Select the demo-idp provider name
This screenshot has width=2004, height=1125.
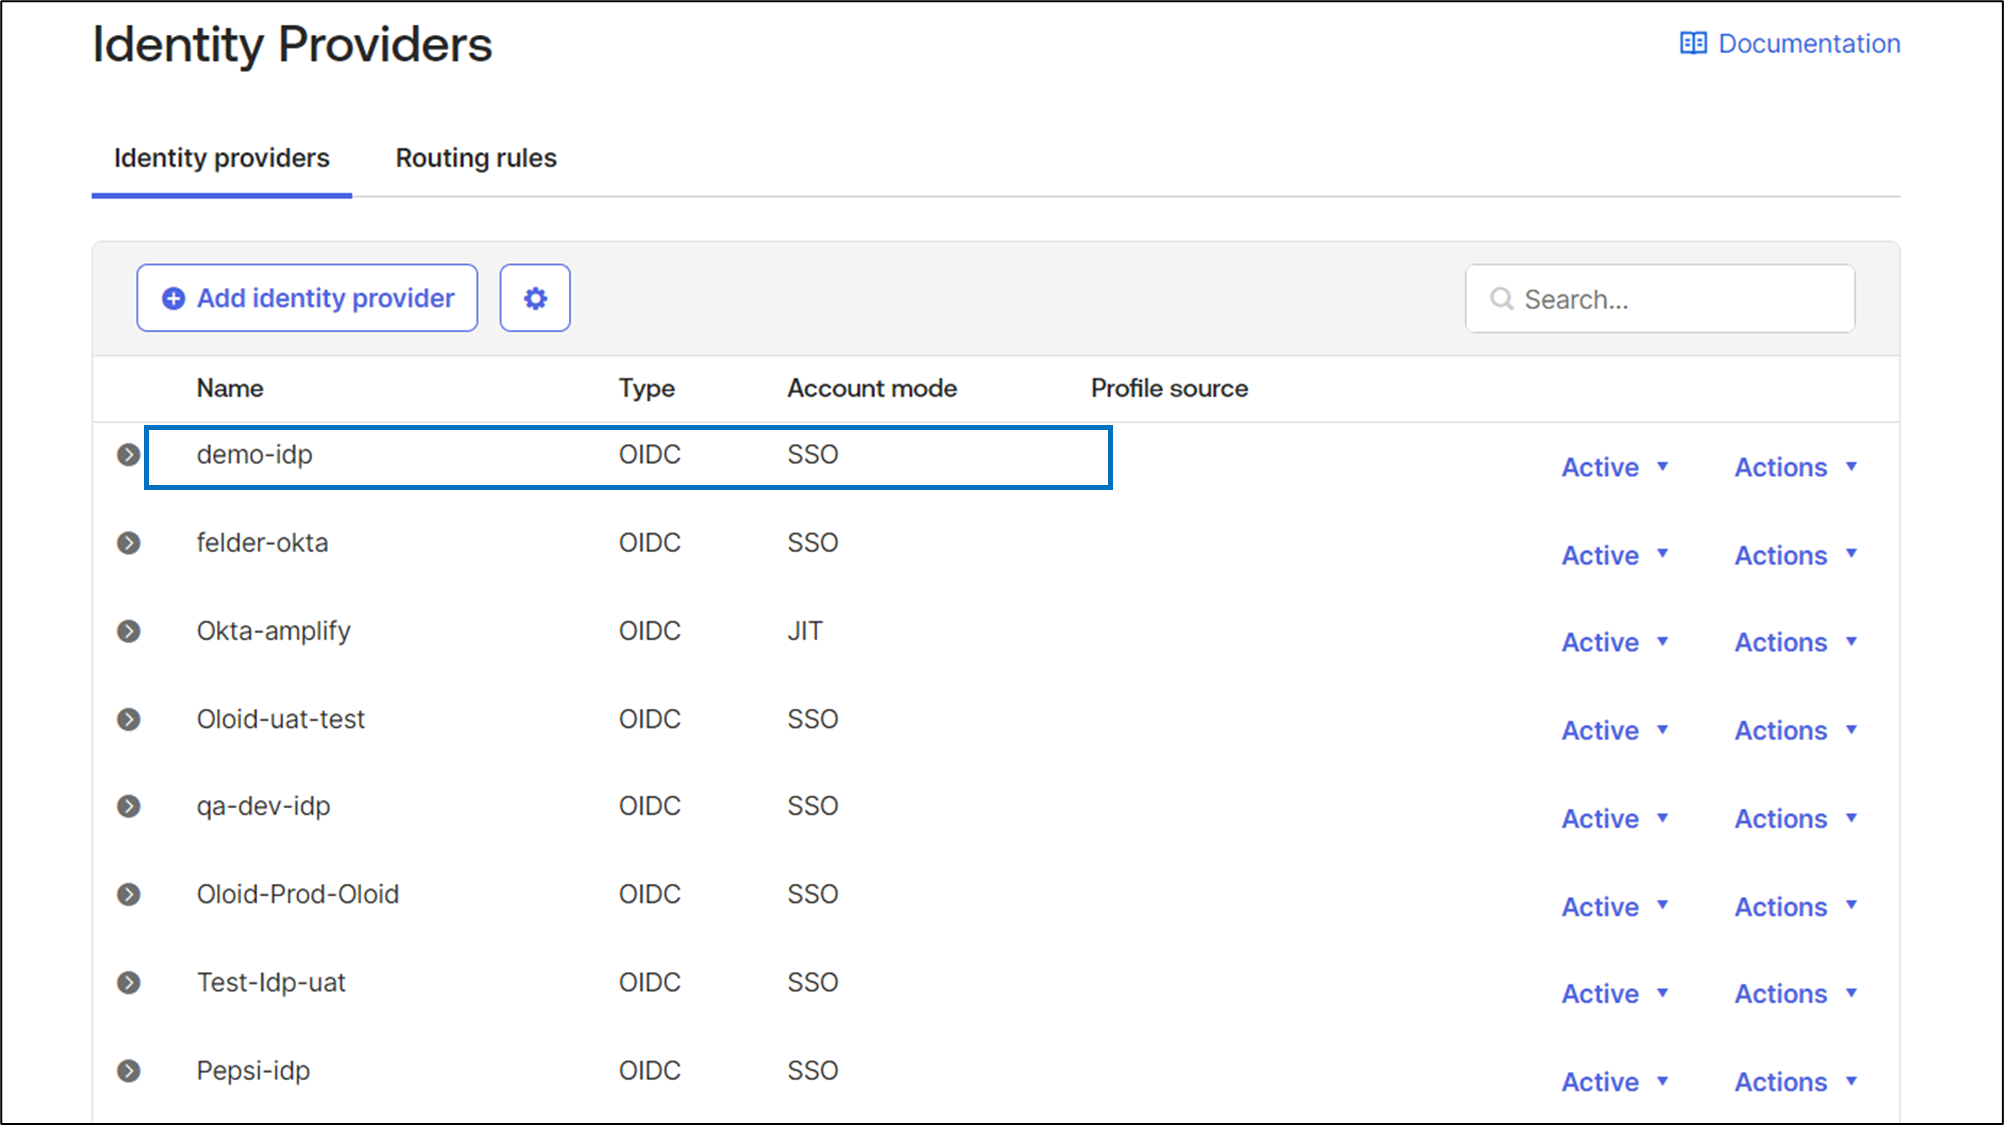pyautogui.click(x=255, y=455)
